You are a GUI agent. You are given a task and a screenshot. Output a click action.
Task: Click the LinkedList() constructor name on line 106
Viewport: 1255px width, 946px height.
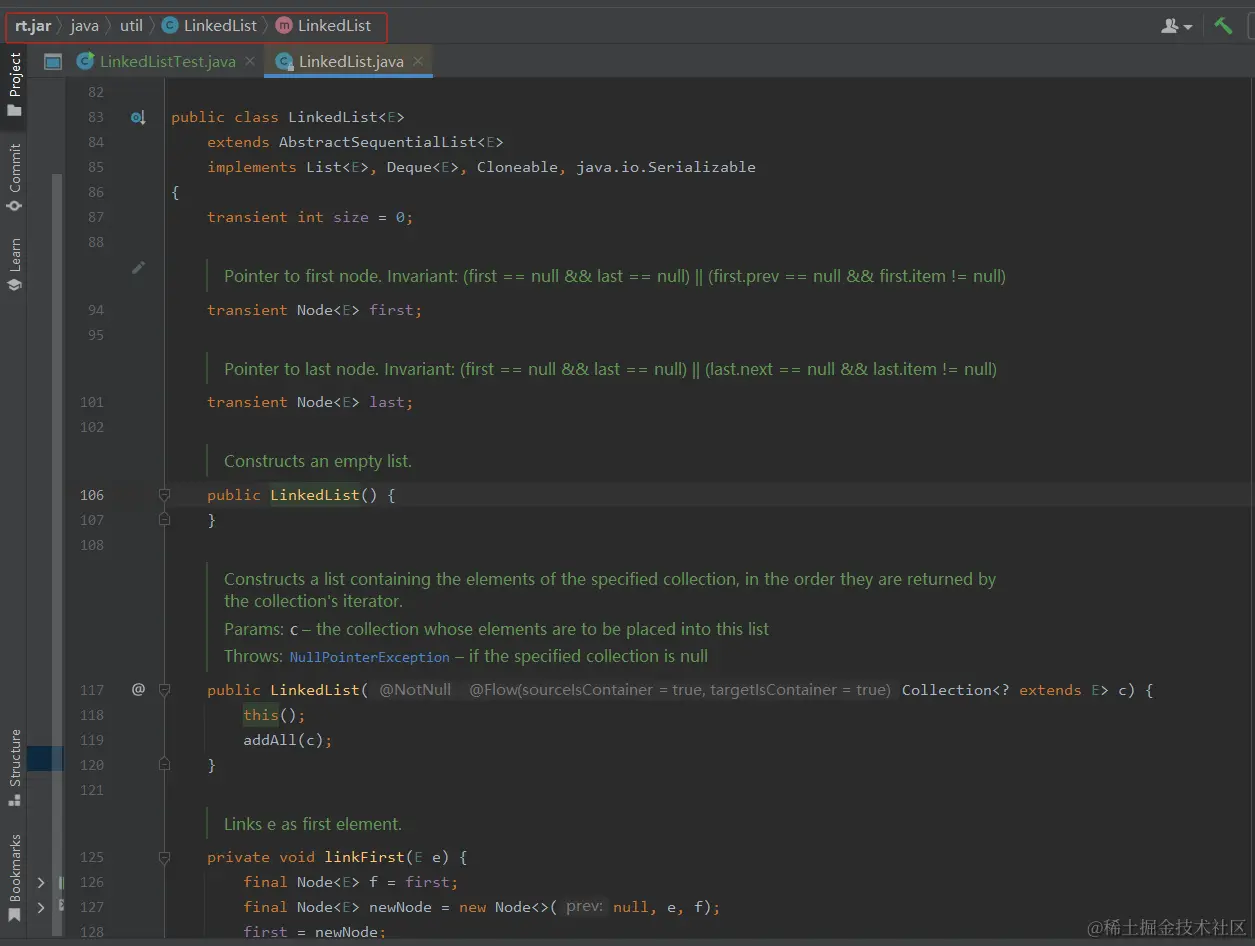coord(315,495)
